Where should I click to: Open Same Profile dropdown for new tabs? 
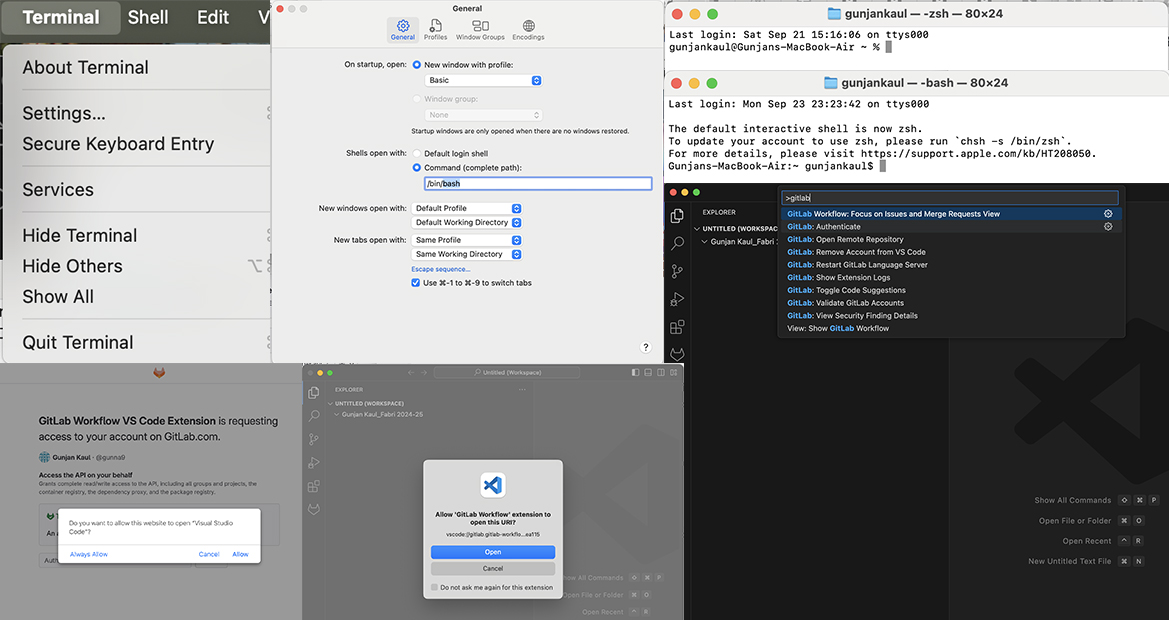pos(467,240)
